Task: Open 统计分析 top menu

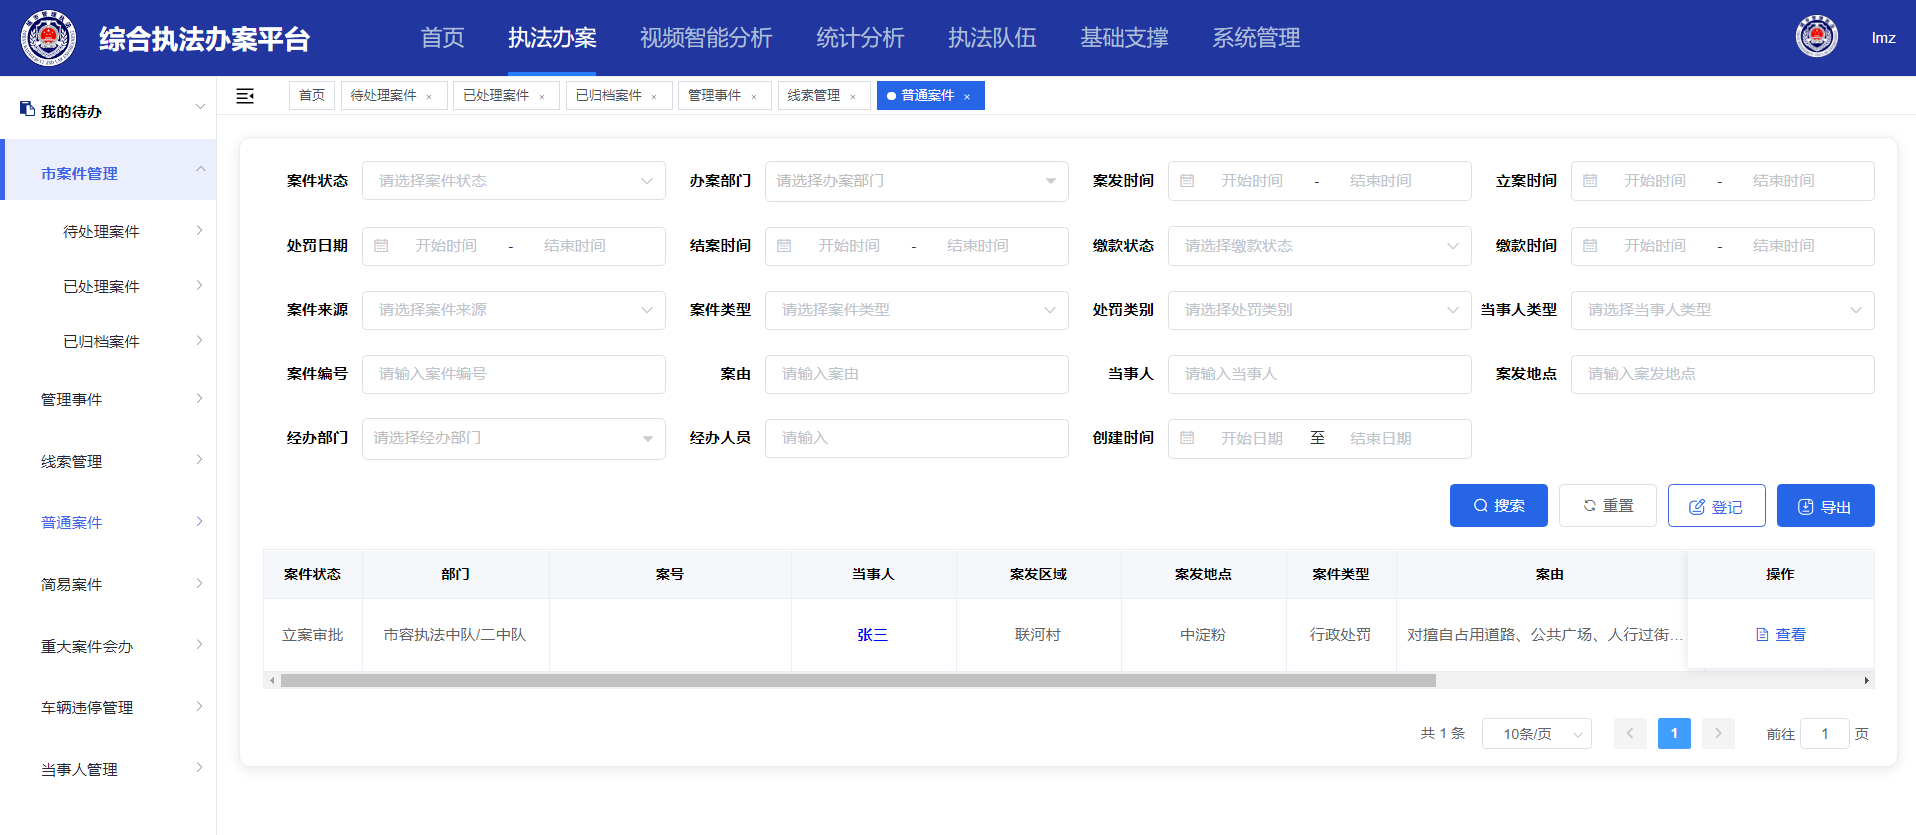Action: 860,38
